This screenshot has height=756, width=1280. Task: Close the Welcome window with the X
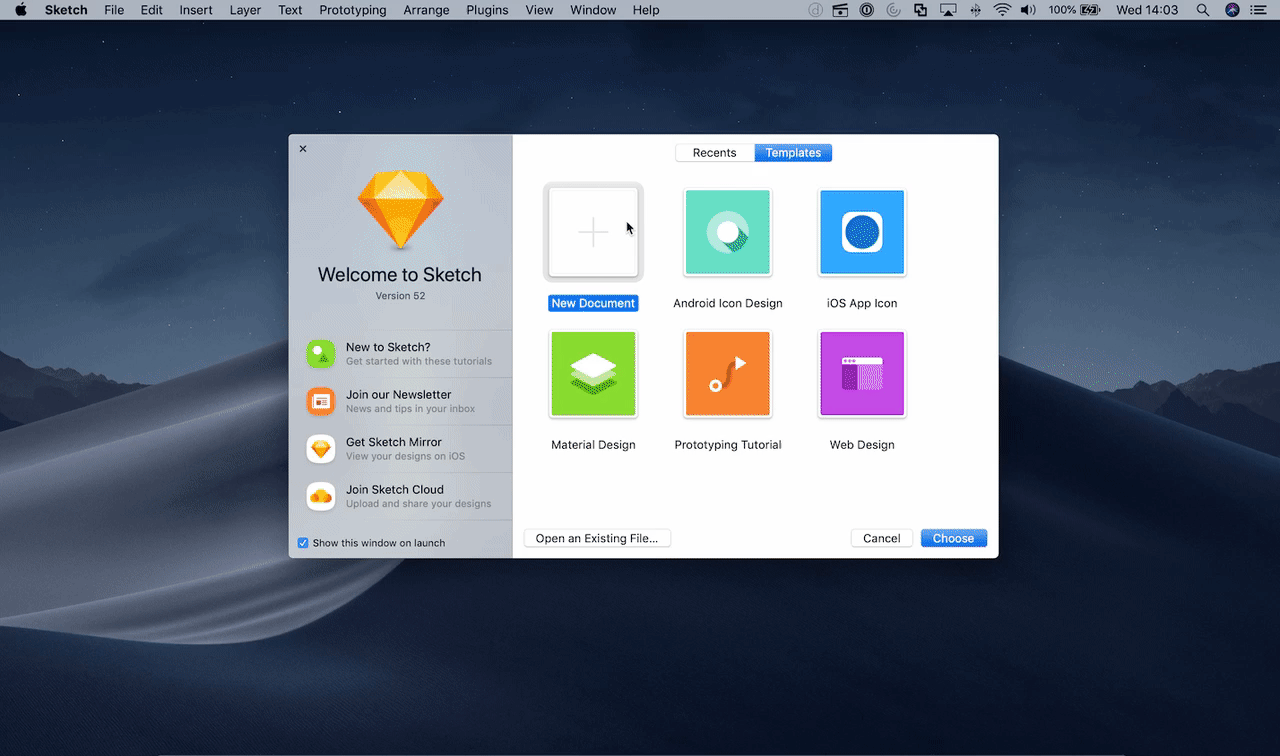[303, 149]
